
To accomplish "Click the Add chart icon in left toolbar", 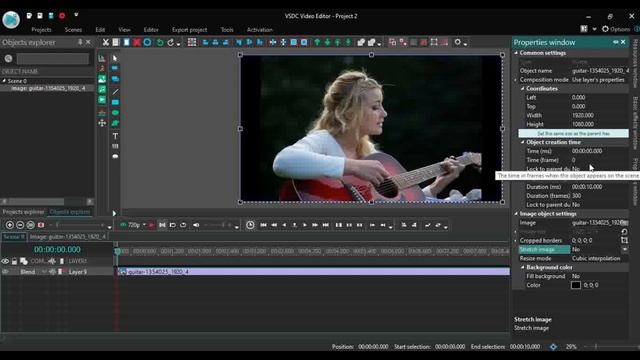I will tap(102, 58).
